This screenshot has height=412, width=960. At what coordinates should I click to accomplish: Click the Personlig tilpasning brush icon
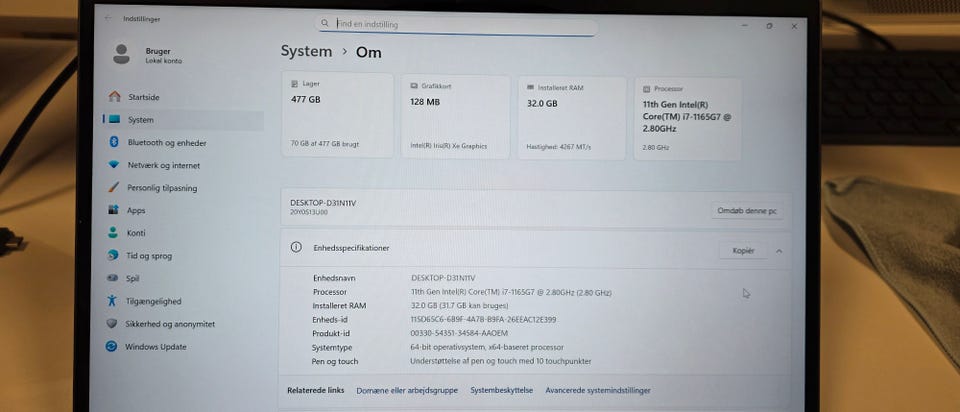tap(114, 187)
